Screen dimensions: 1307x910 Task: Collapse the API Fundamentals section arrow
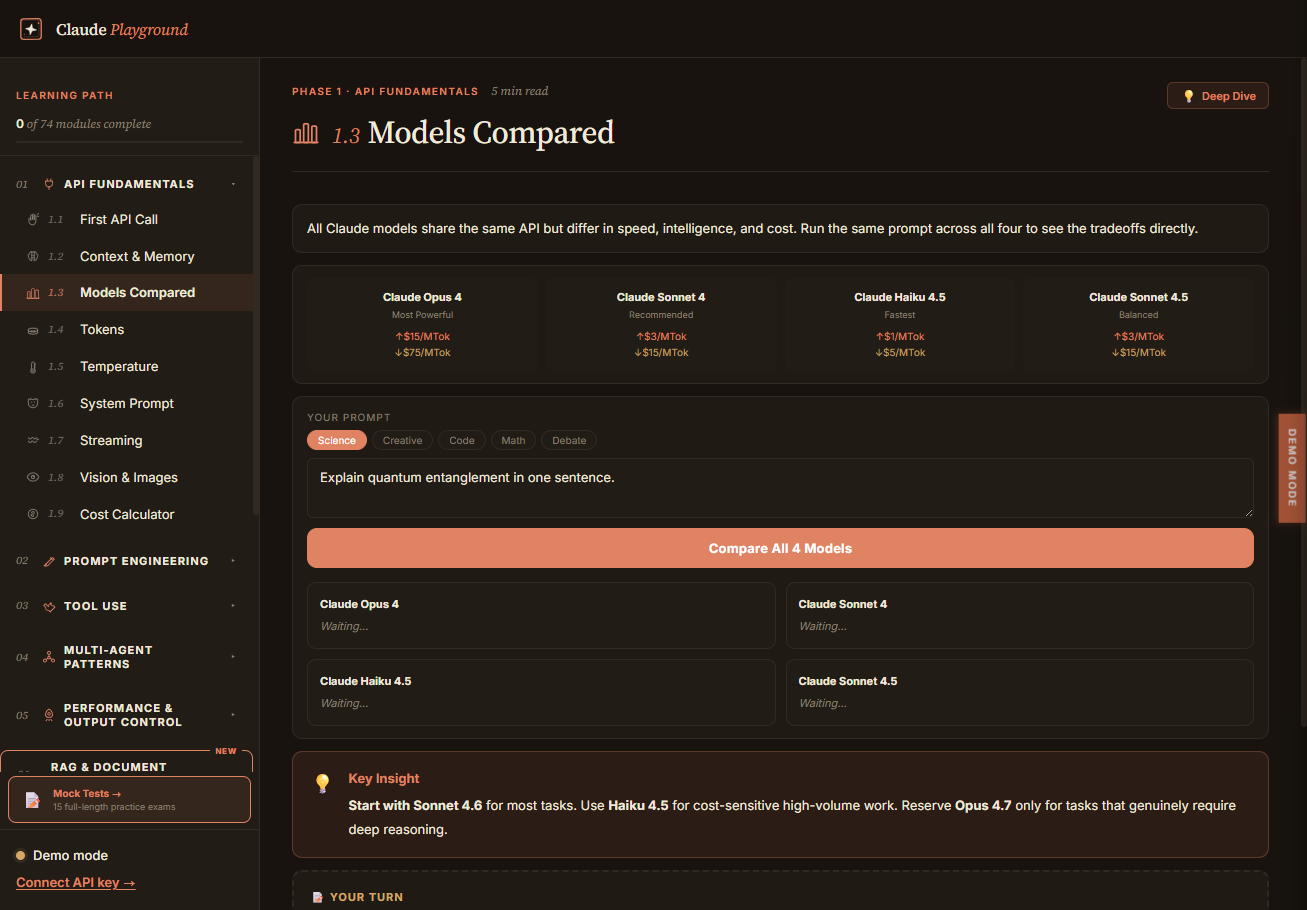tap(233, 184)
